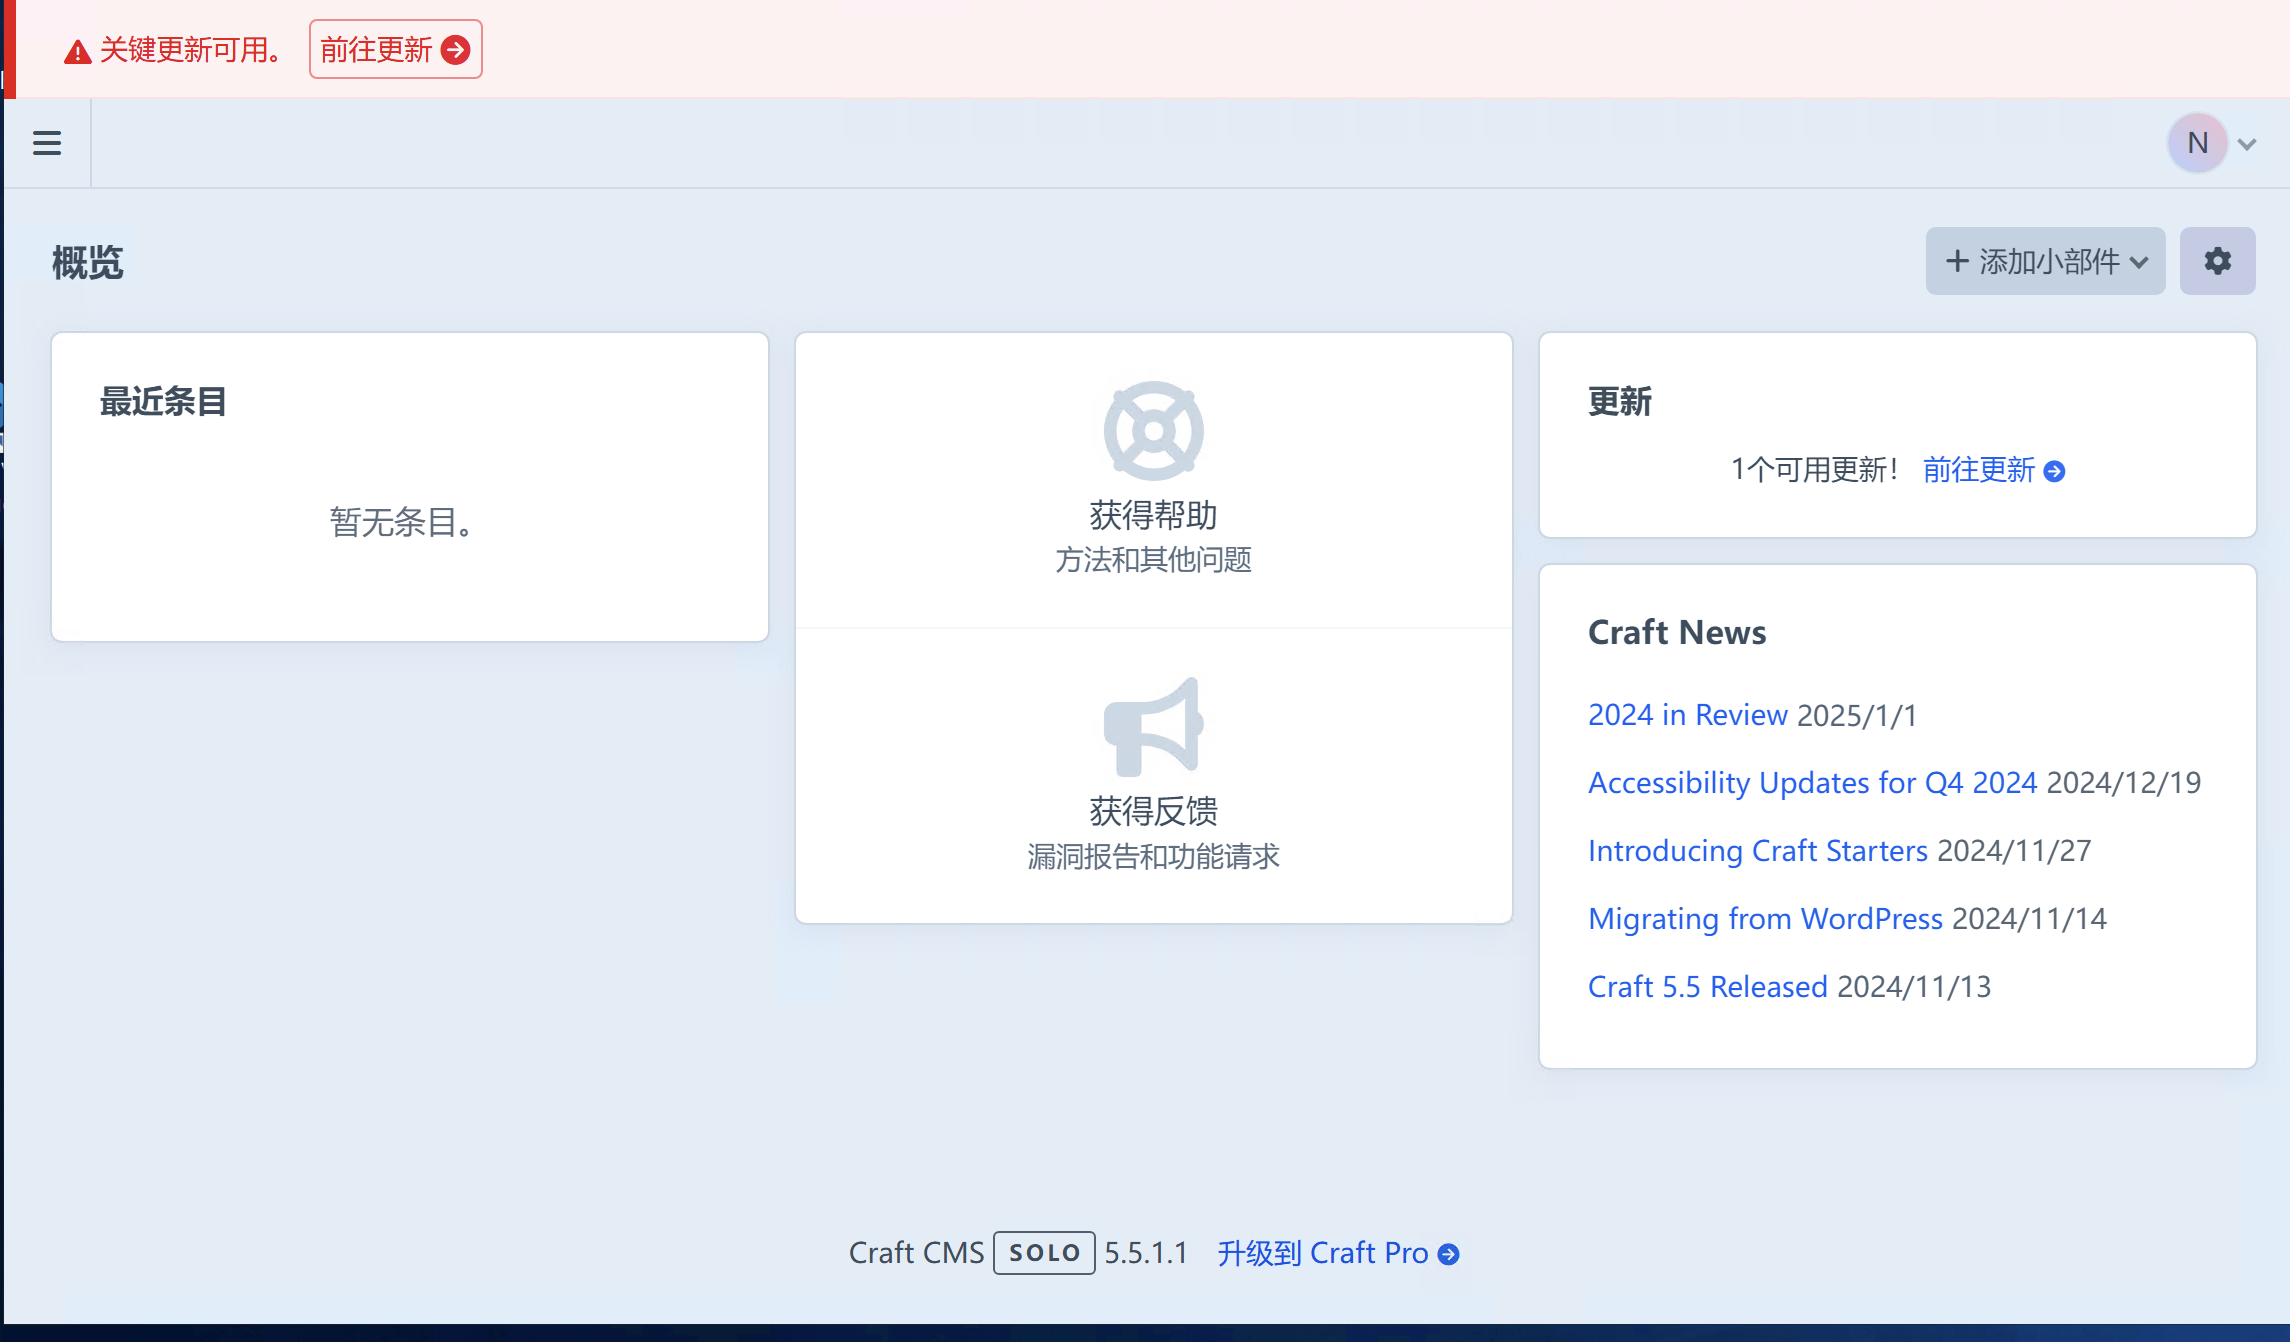
Task: Click the dashboard settings gear icon
Action: pyautogui.click(x=2217, y=261)
